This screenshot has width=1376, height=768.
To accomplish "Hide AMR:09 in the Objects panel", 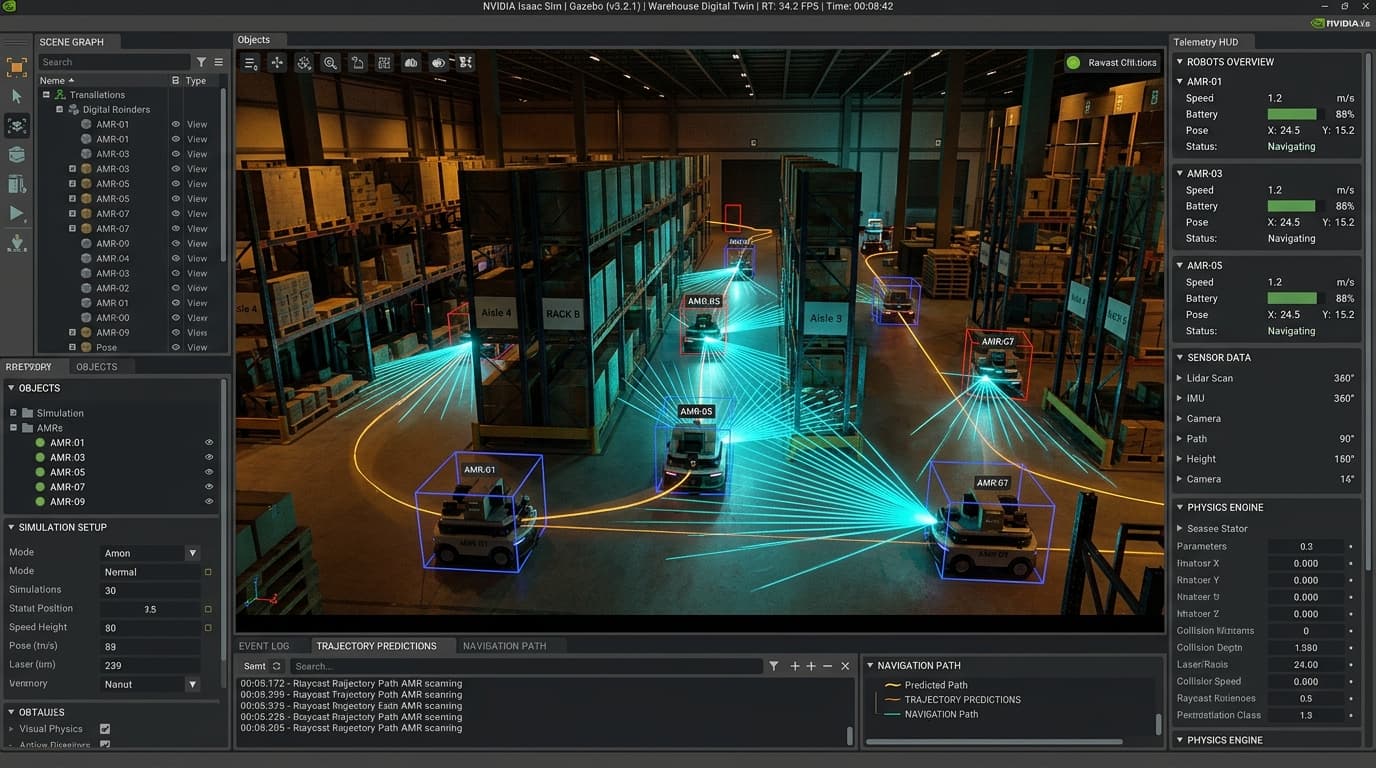I will click(x=209, y=501).
